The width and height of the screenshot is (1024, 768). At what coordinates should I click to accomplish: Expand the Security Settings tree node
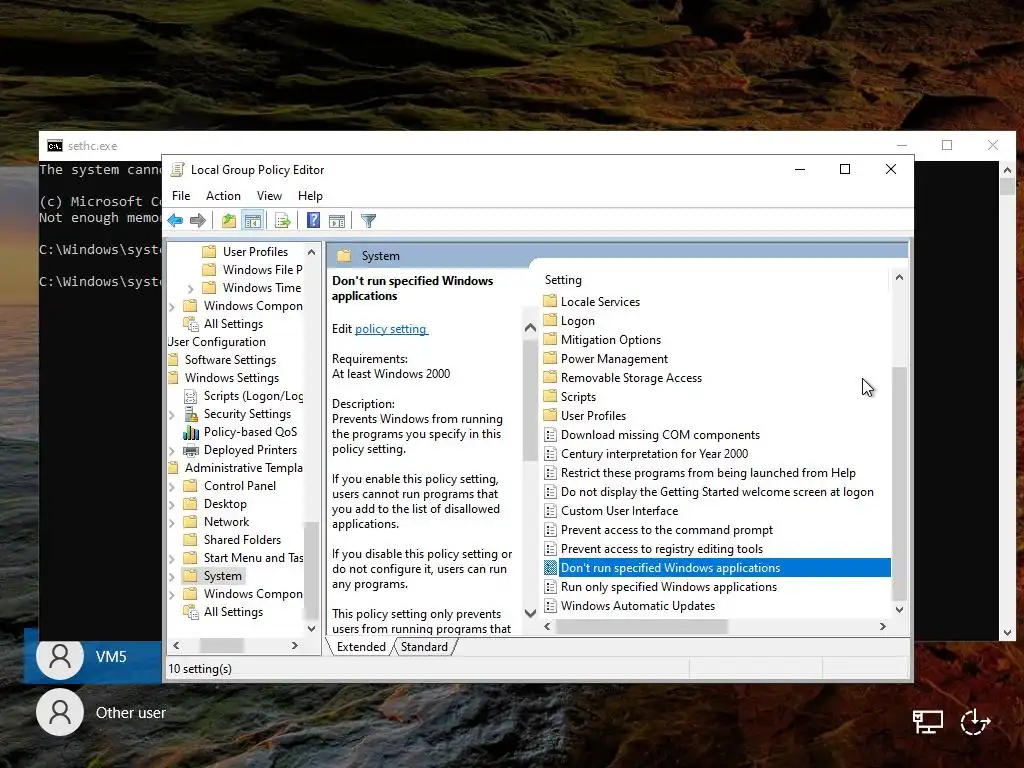pos(172,415)
